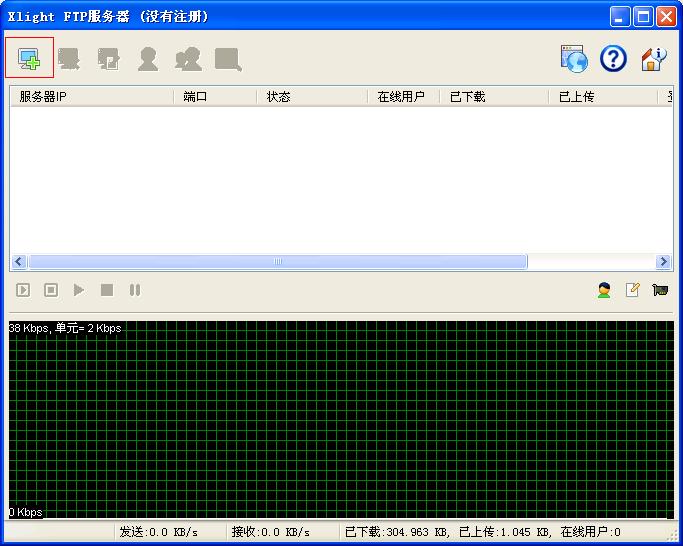The width and height of the screenshot is (683, 546).
Task: Click the 已下载:304.963 KB status text
Action: tap(396, 532)
